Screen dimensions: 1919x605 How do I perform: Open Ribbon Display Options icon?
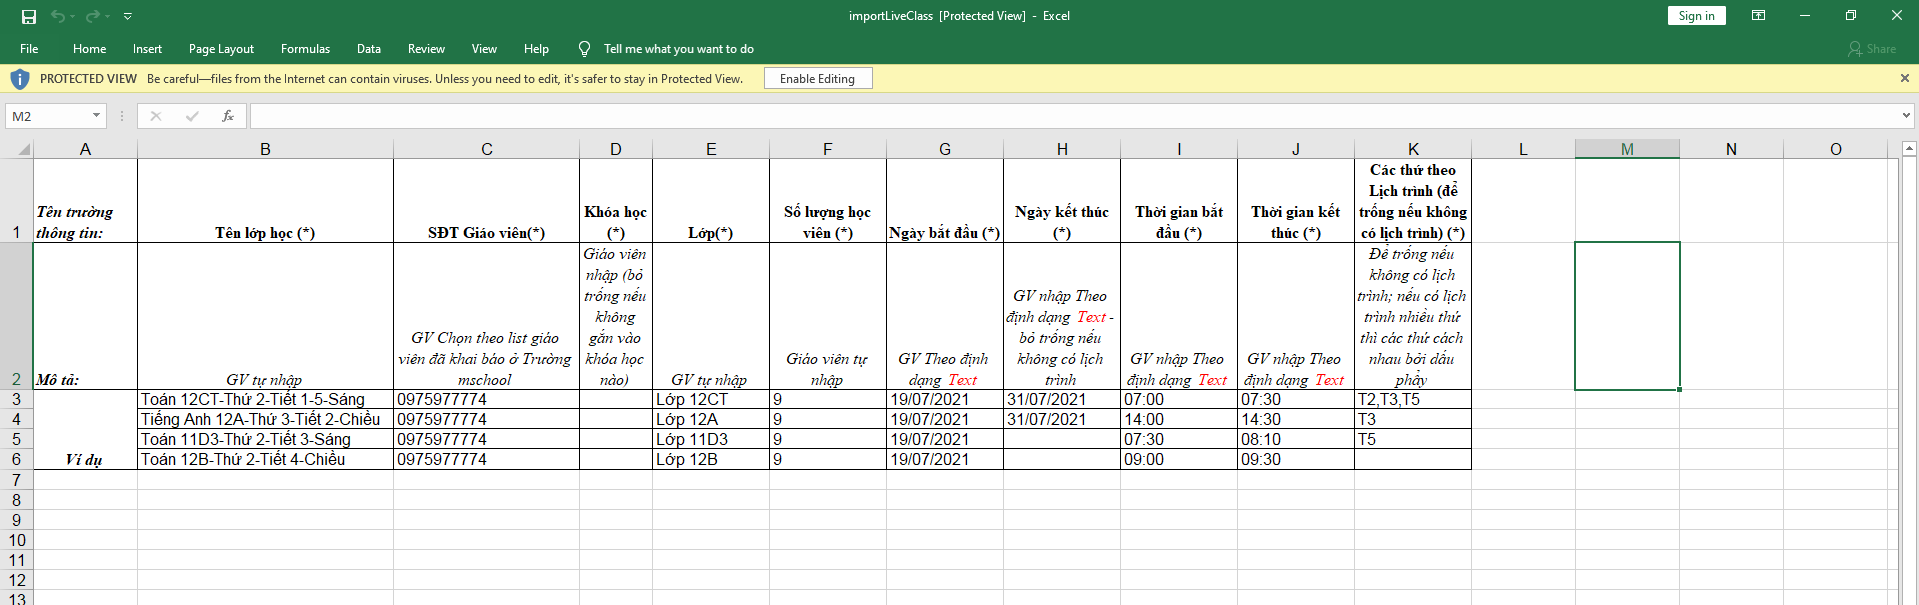pos(1758,15)
